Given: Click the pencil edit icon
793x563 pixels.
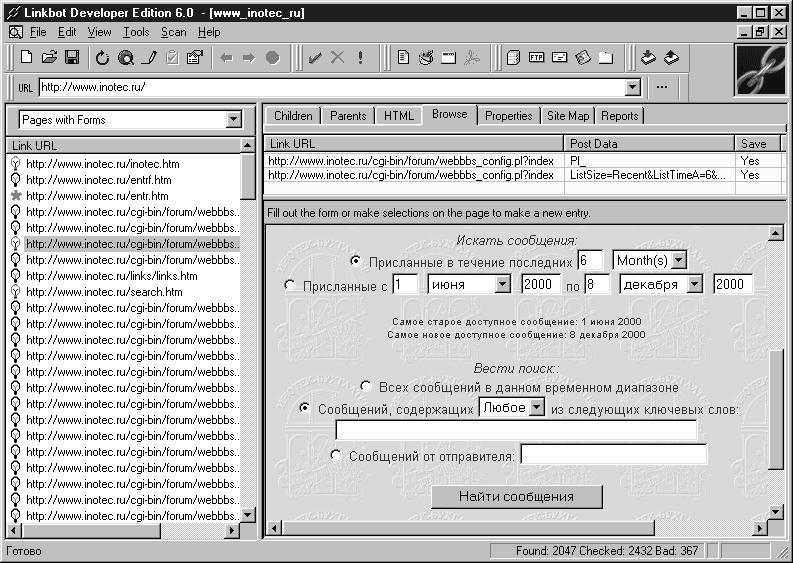Looking at the screenshot, I should pyautogui.click(x=149, y=58).
